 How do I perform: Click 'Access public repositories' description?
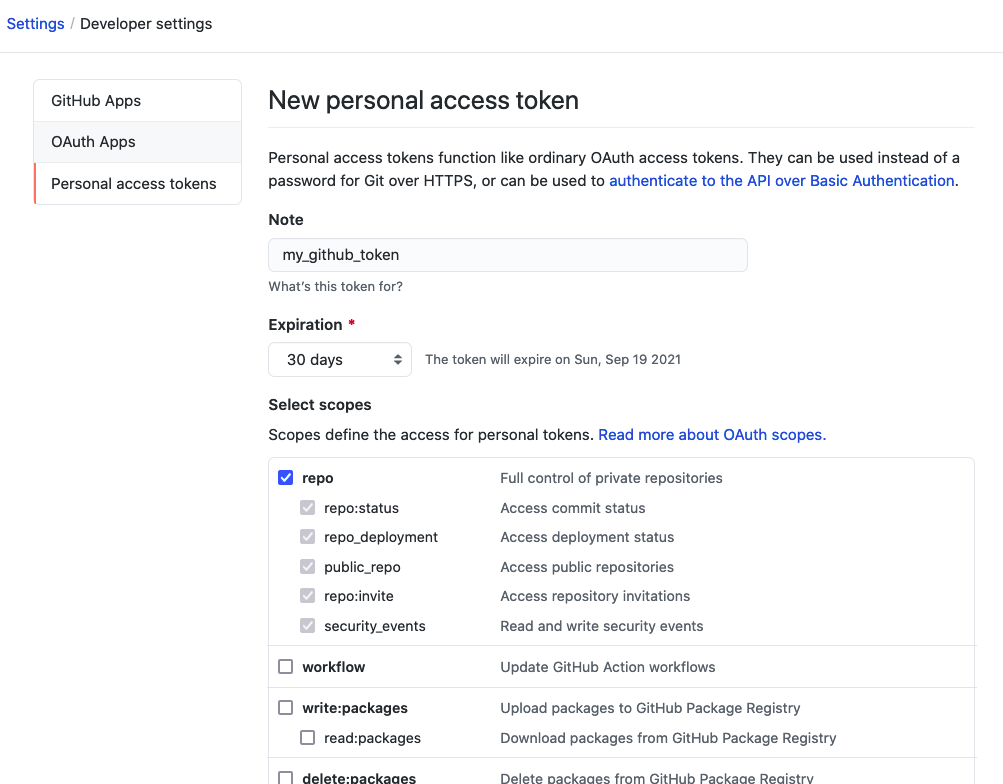click(587, 567)
